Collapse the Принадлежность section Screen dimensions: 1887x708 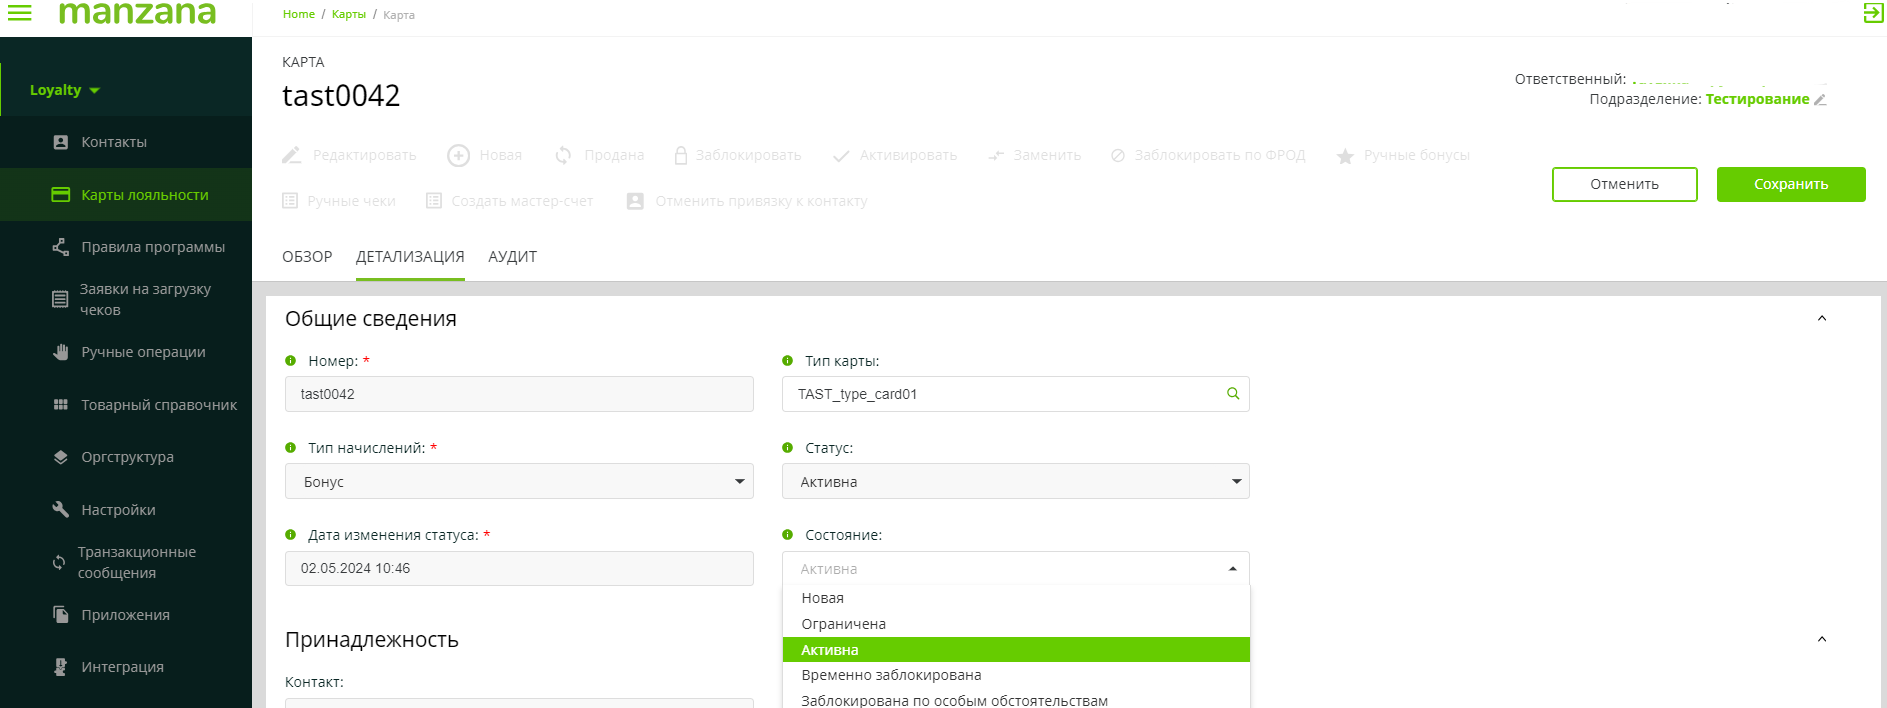(1821, 640)
